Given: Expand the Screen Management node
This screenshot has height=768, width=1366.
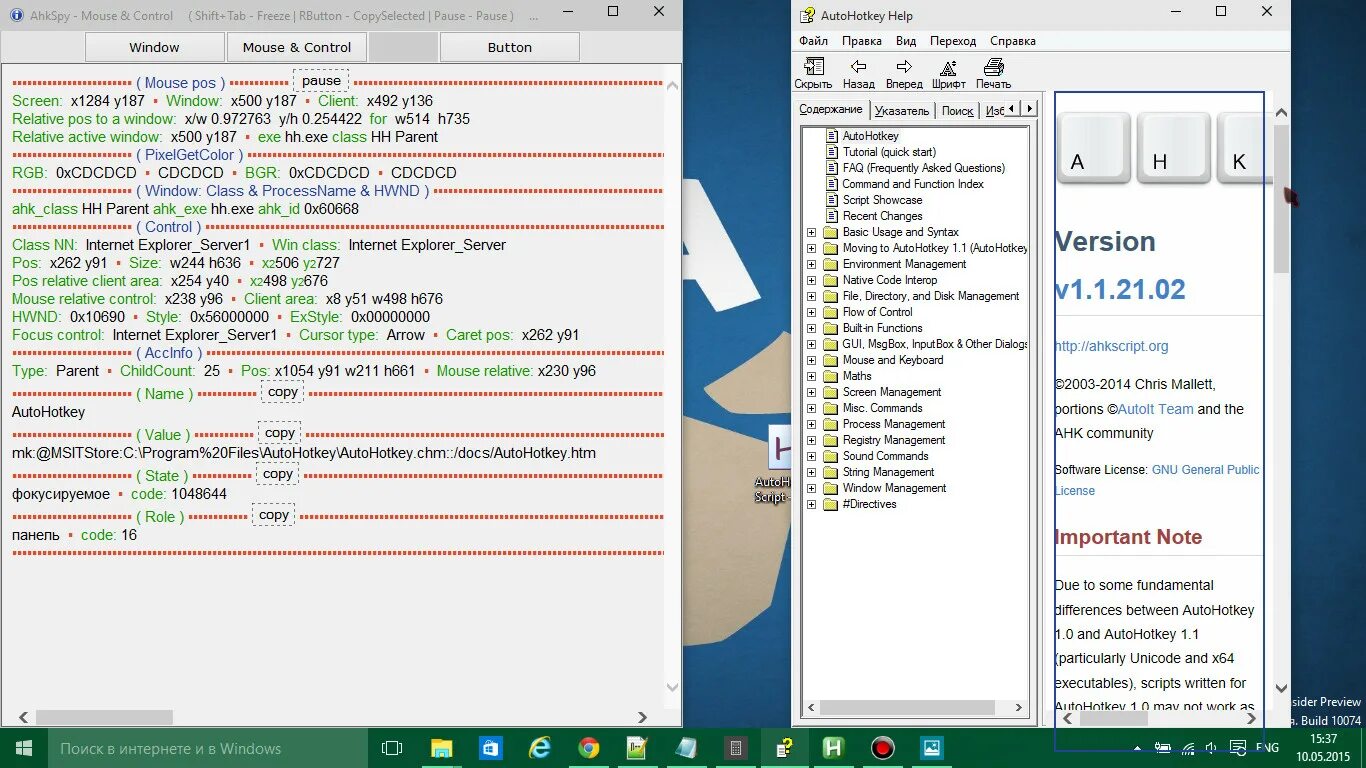Looking at the screenshot, I should point(811,392).
